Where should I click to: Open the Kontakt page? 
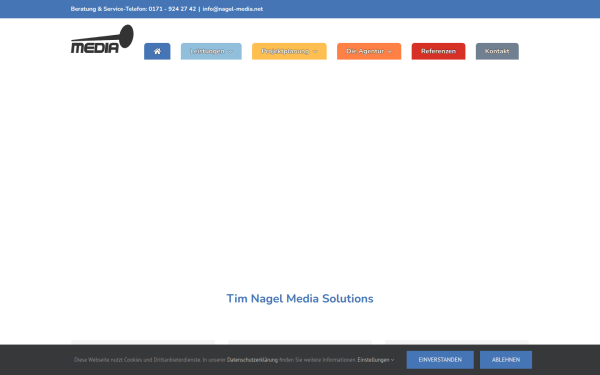497,51
